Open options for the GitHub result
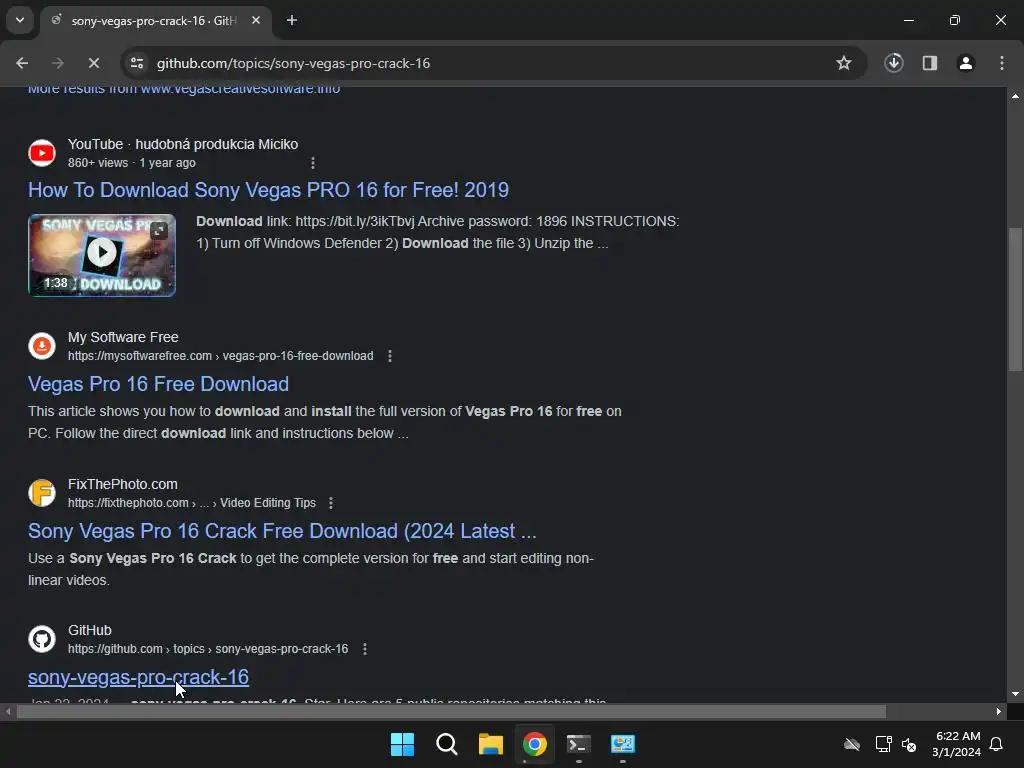 [365, 649]
